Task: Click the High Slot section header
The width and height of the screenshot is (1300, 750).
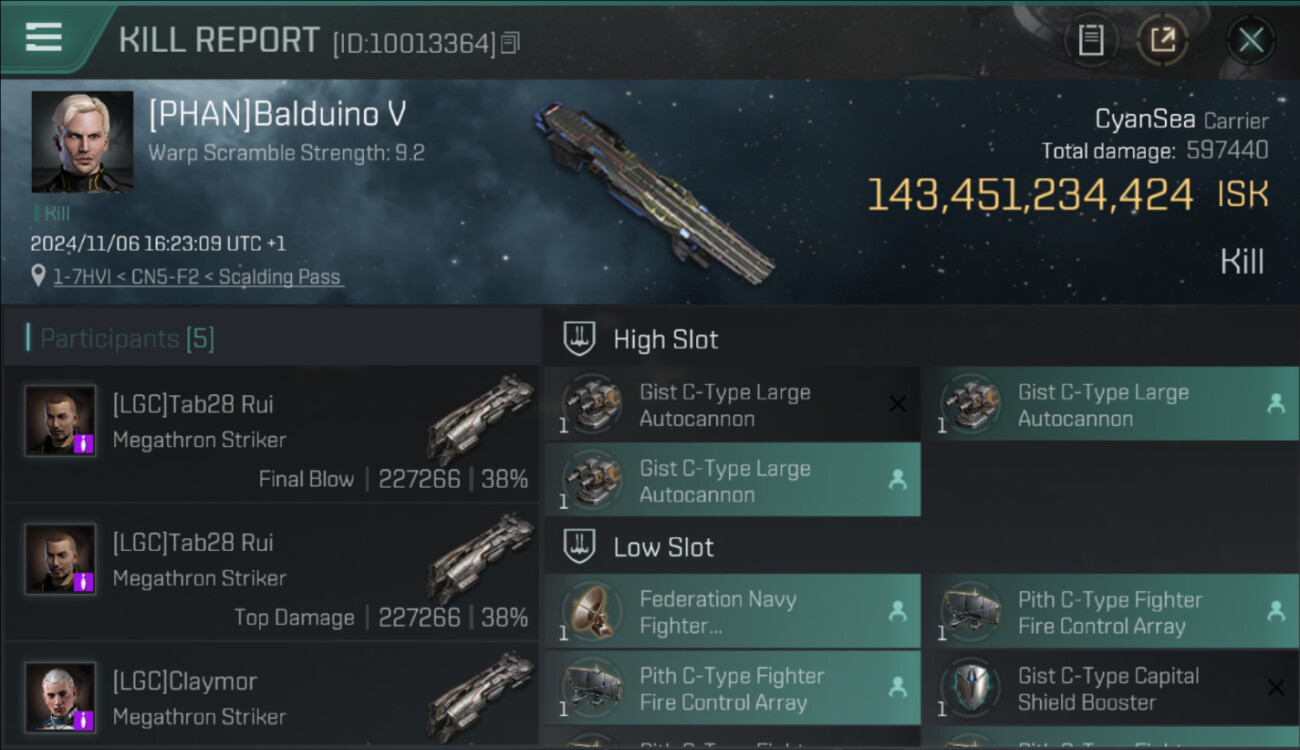Action: tap(665, 340)
